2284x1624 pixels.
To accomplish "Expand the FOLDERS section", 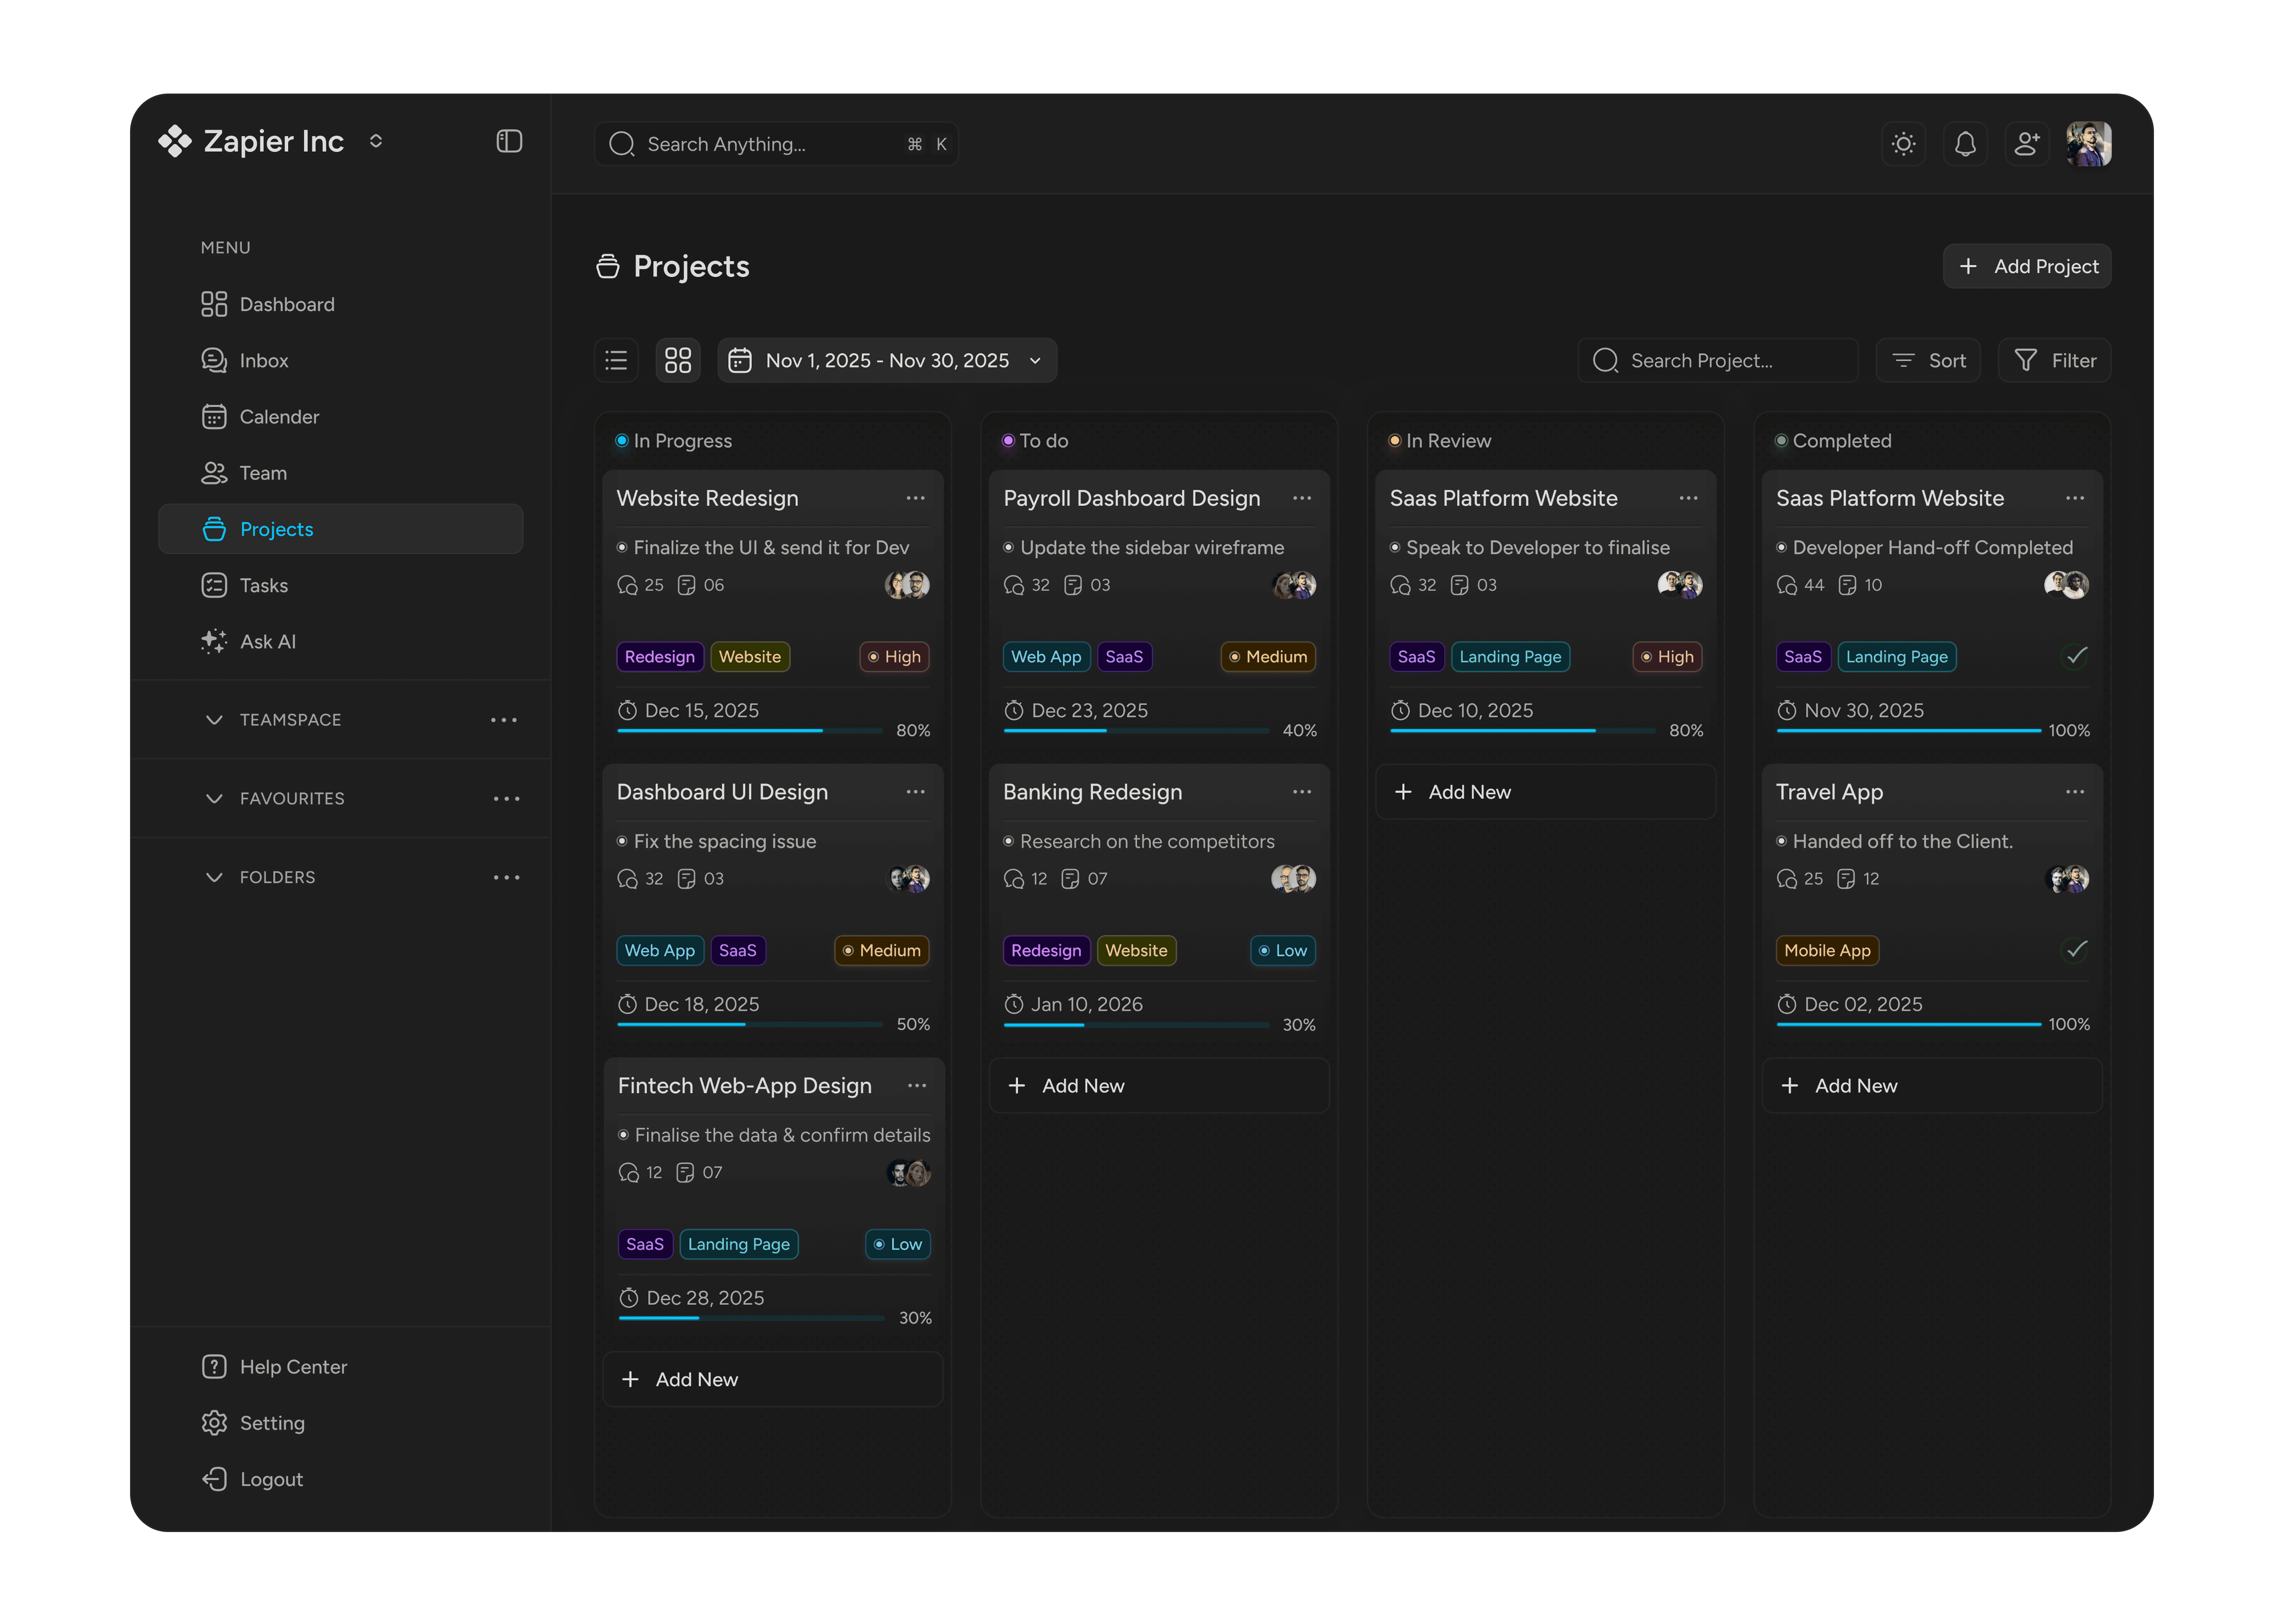I will point(214,877).
